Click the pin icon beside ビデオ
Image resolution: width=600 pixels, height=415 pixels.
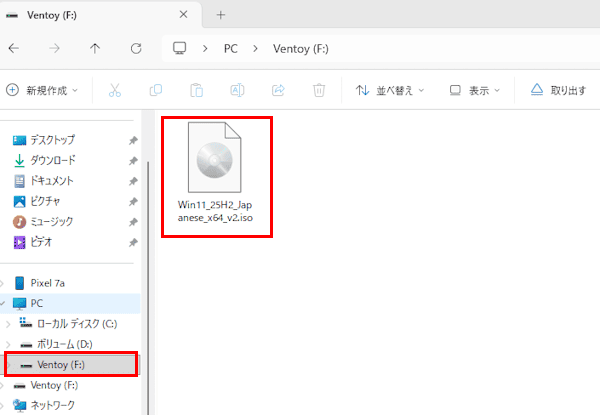pyautogui.click(x=133, y=242)
